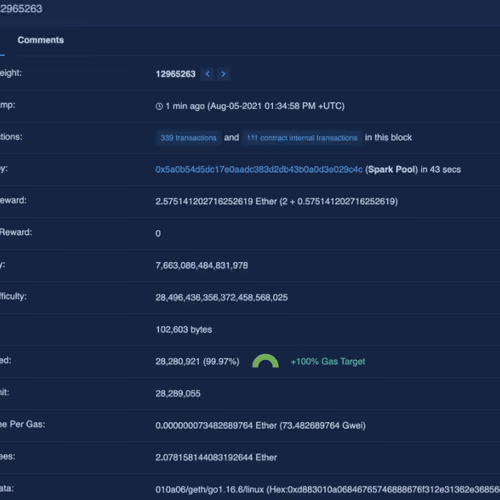
Task: Click the 'in this block' text
Action: pyautogui.click(x=388, y=138)
